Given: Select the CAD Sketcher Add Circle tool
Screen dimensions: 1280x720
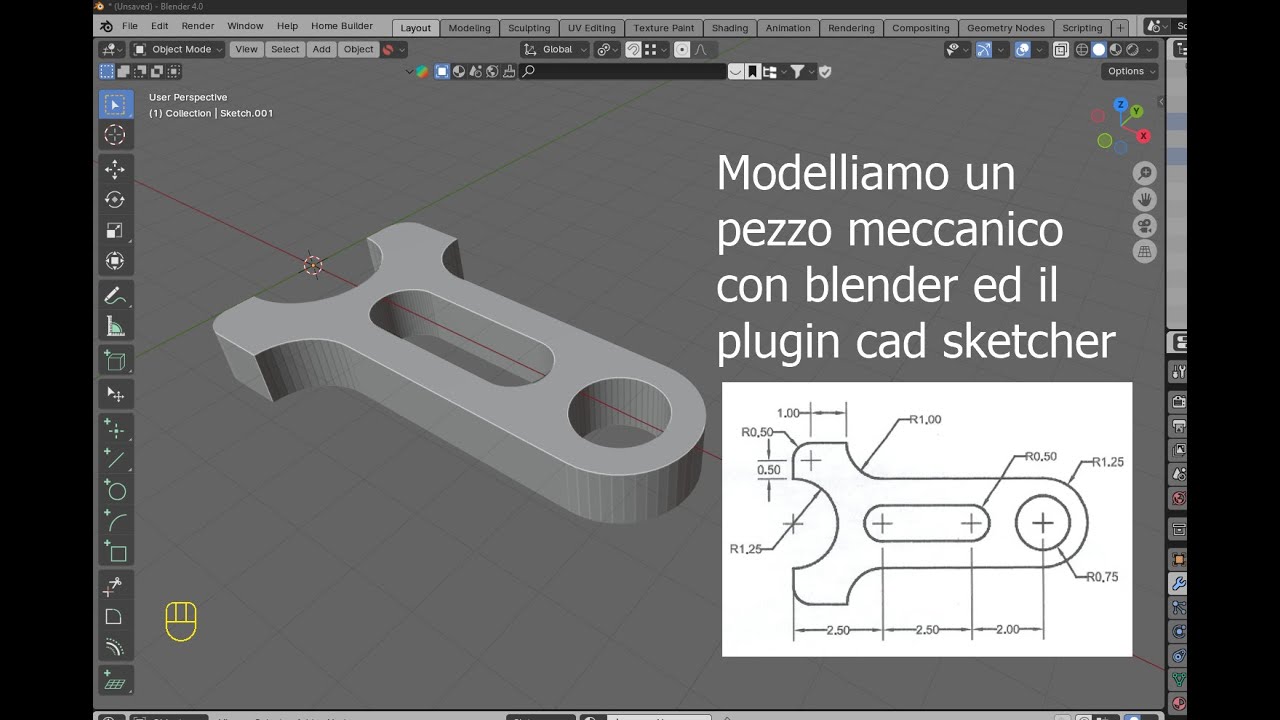Looking at the screenshot, I should coord(115,490).
